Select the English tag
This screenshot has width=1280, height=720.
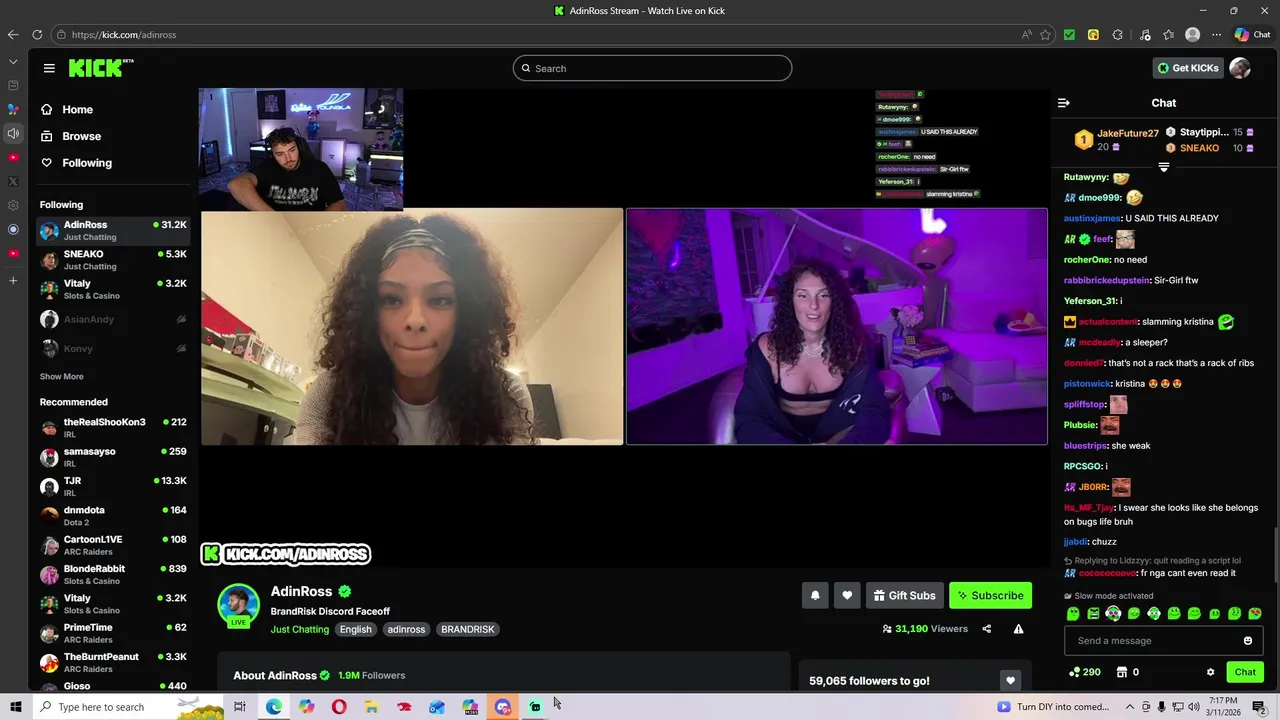[x=355, y=629]
